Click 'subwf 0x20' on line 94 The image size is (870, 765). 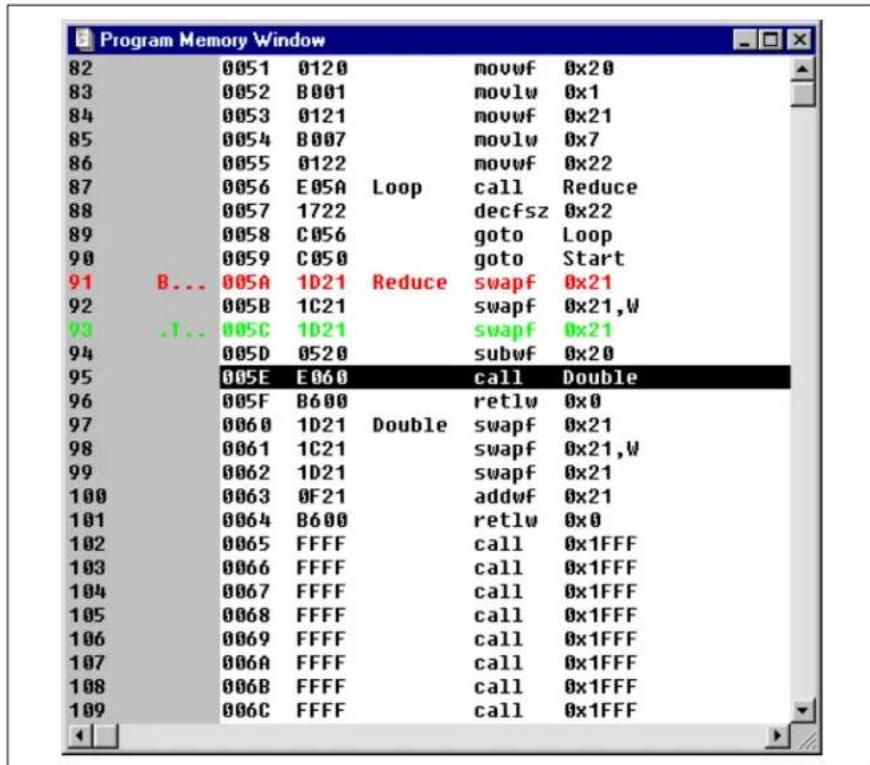543,353
